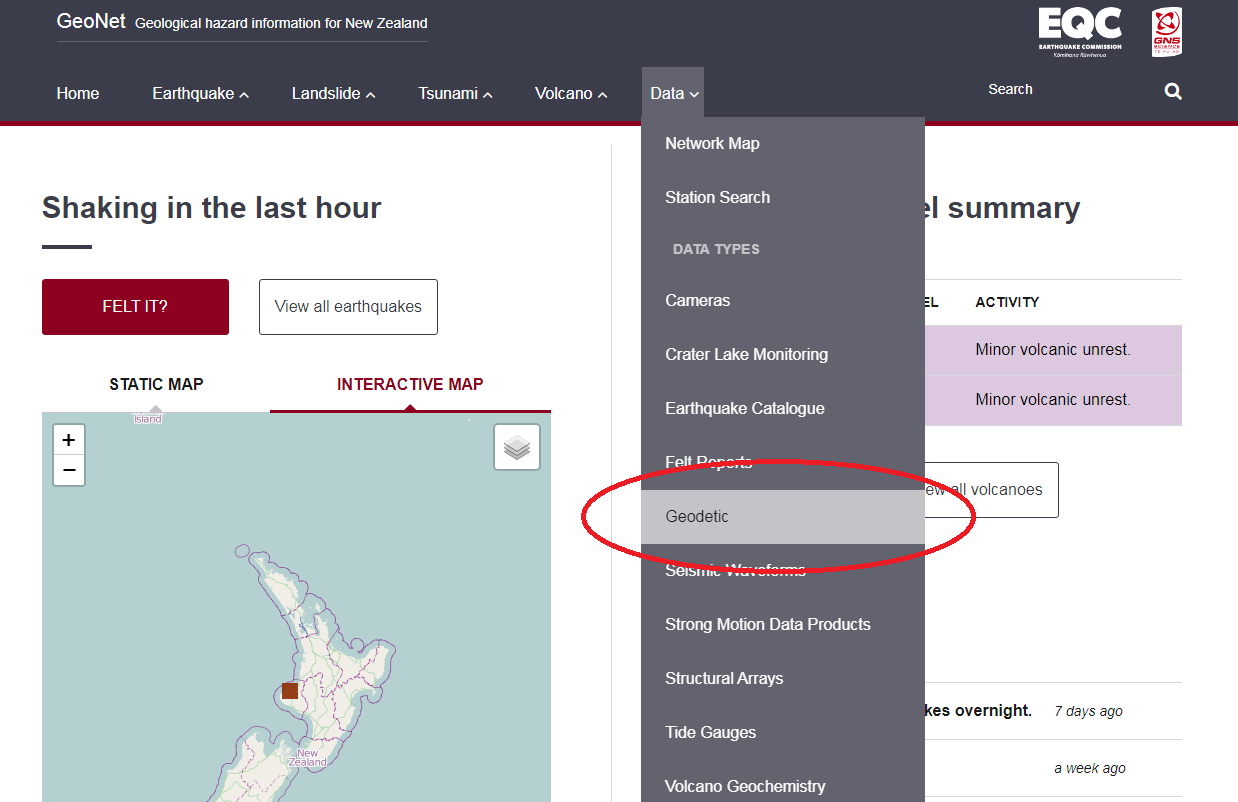
Task: Click the first Minor volcanic unrest row
Action: pos(1053,350)
